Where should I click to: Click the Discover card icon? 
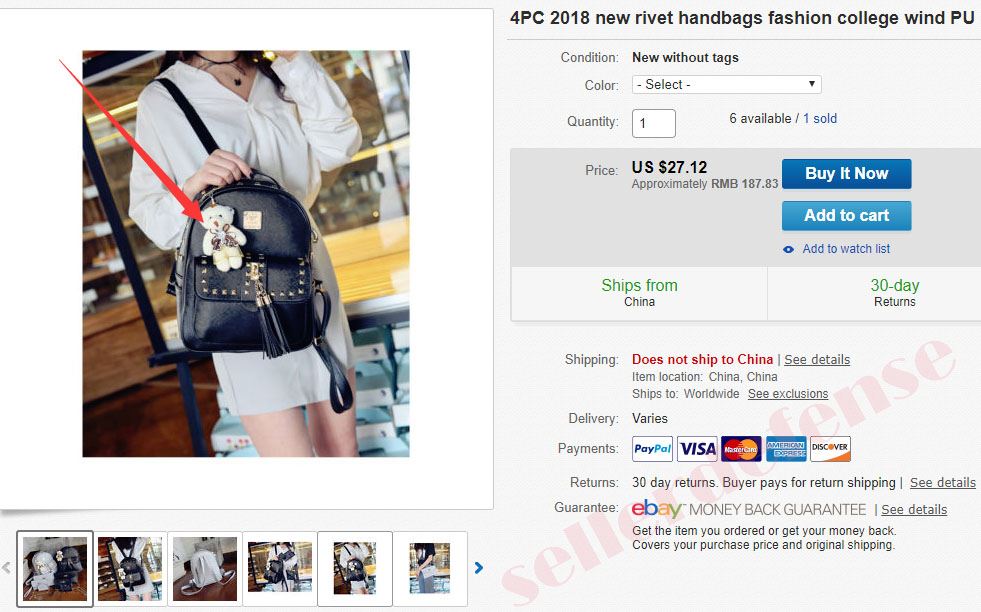pyautogui.click(x=830, y=449)
